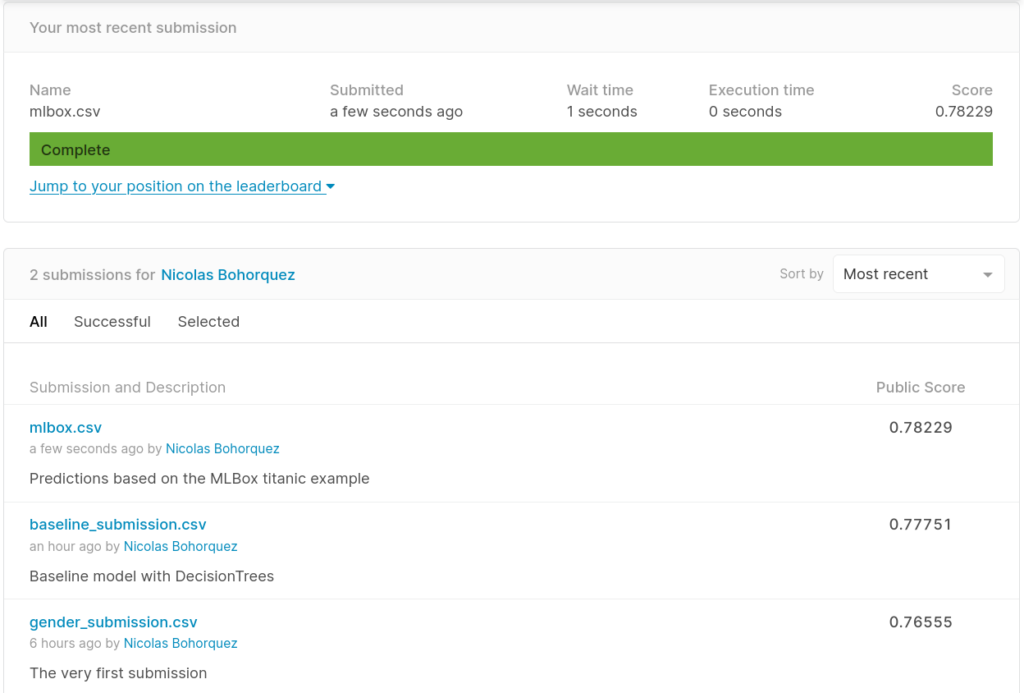Viewport: 1024px width, 693px height.
Task: Open Nicolas Bohorquez's profile from header
Action: 228,274
